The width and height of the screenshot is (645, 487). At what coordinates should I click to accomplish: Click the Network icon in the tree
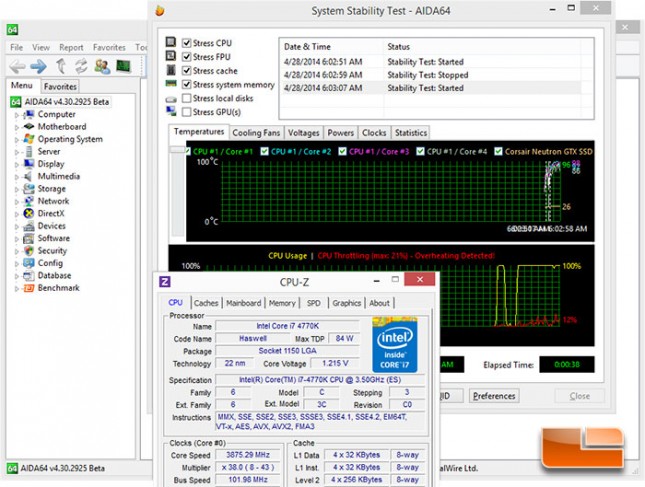pyautogui.click(x=28, y=201)
